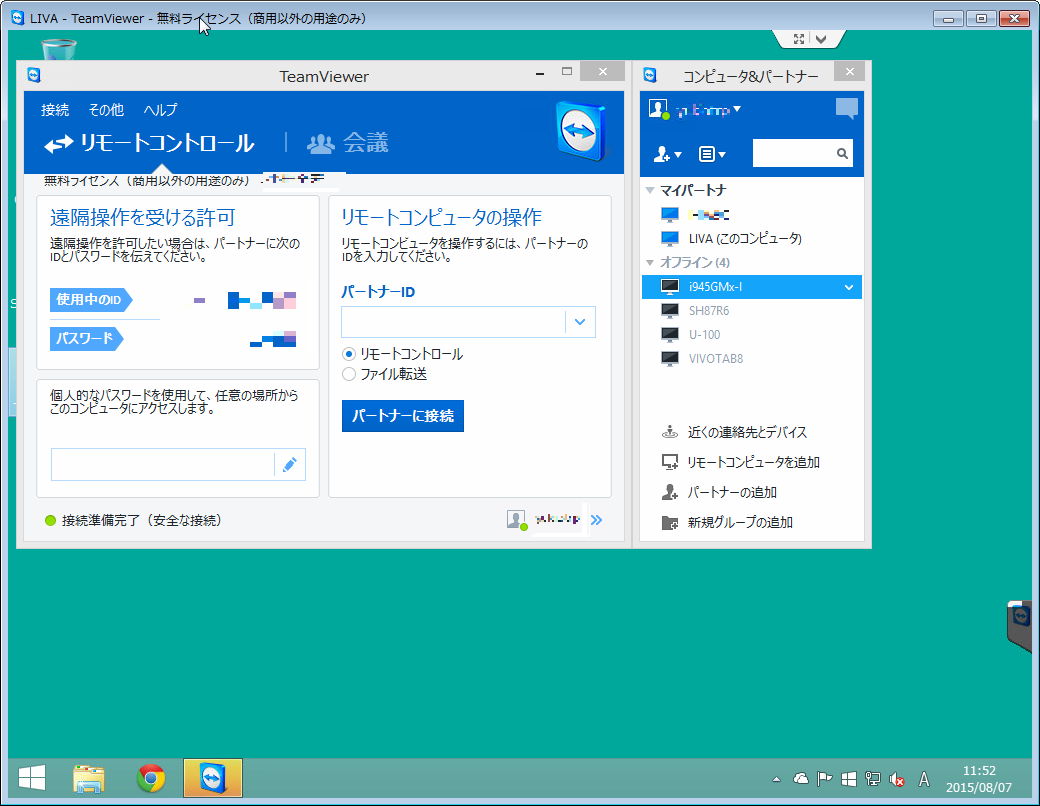Select the i945GMx-I computer entry
Viewport: 1040px width, 806px height.
pos(751,287)
